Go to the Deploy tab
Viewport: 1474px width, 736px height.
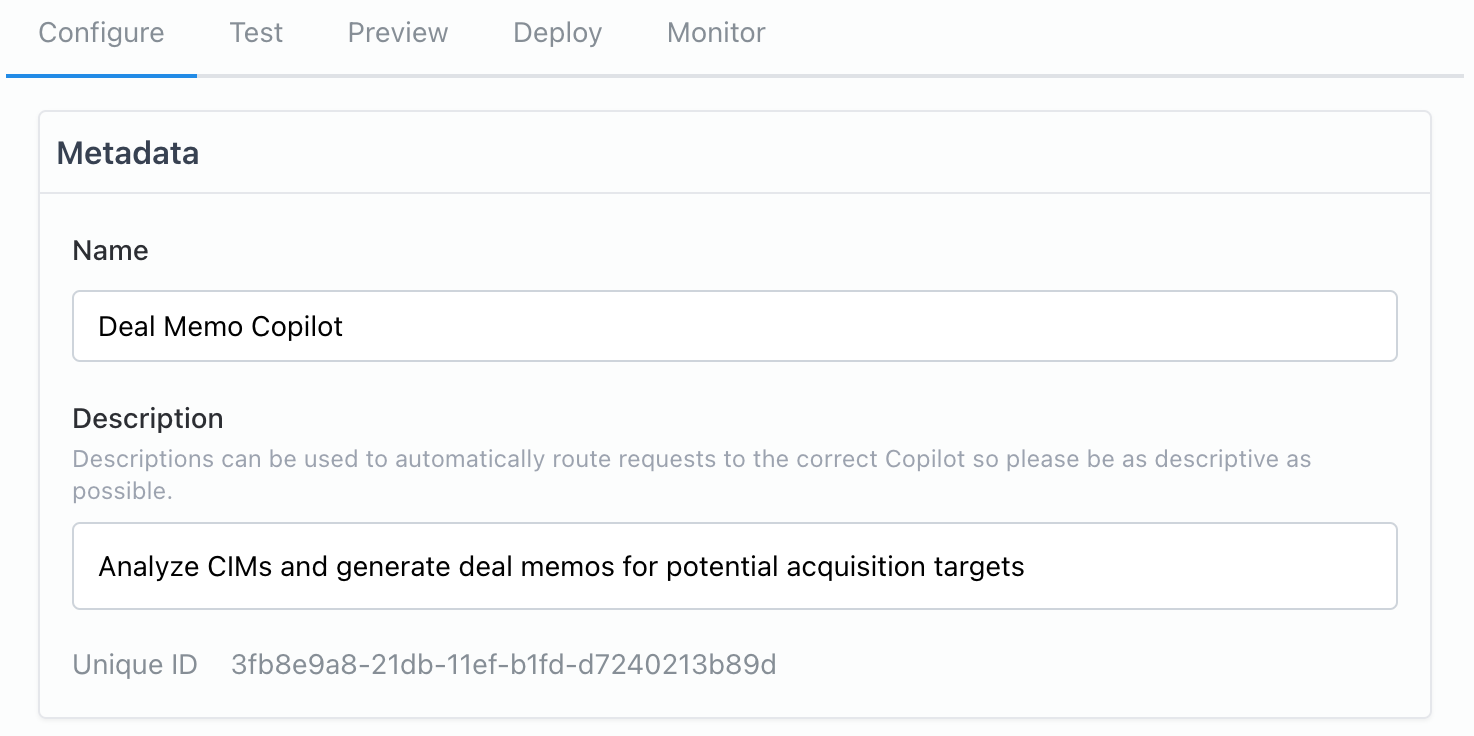point(557,33)
